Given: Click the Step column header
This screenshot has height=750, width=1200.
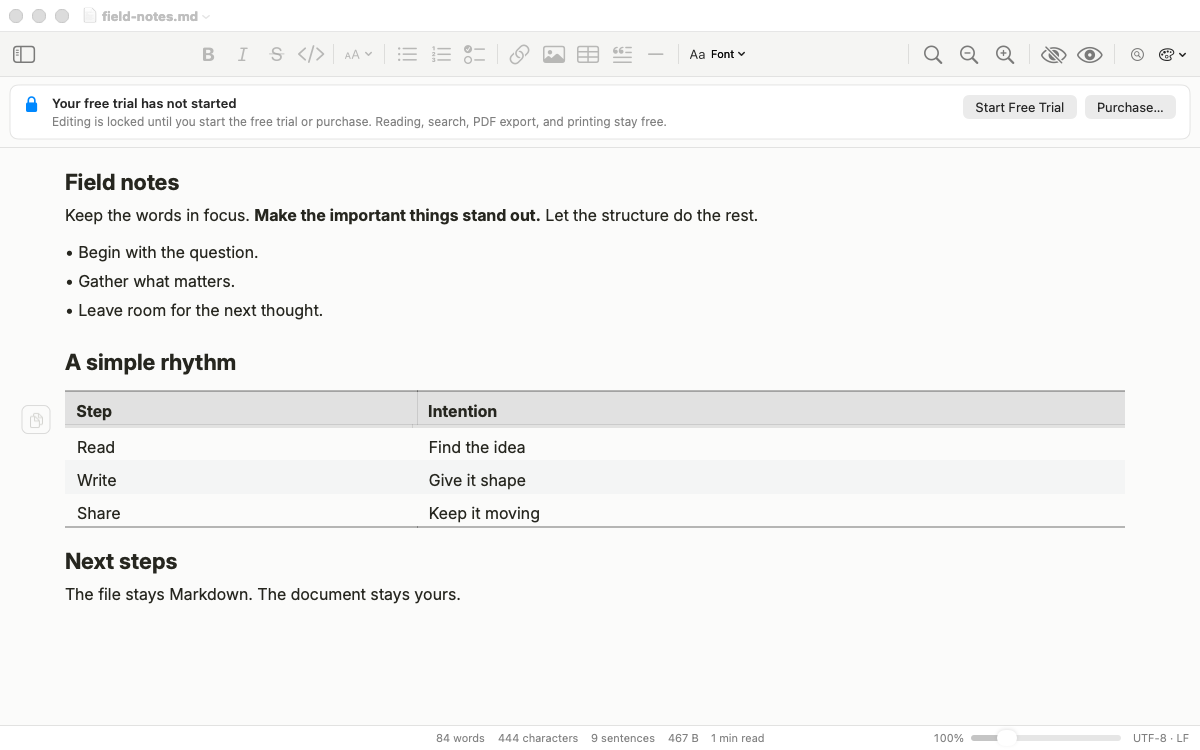Looking at the screenshot, I should click(x=241, y=410).
